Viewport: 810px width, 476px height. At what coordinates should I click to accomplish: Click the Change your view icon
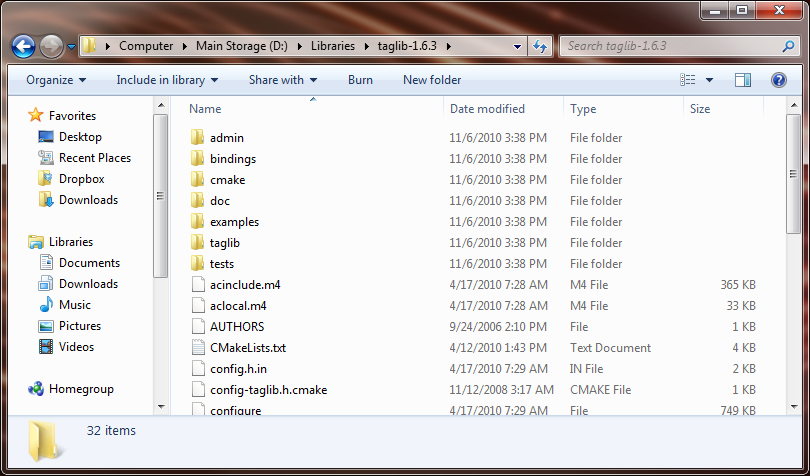pyautogui.click(x=688, y=80)
